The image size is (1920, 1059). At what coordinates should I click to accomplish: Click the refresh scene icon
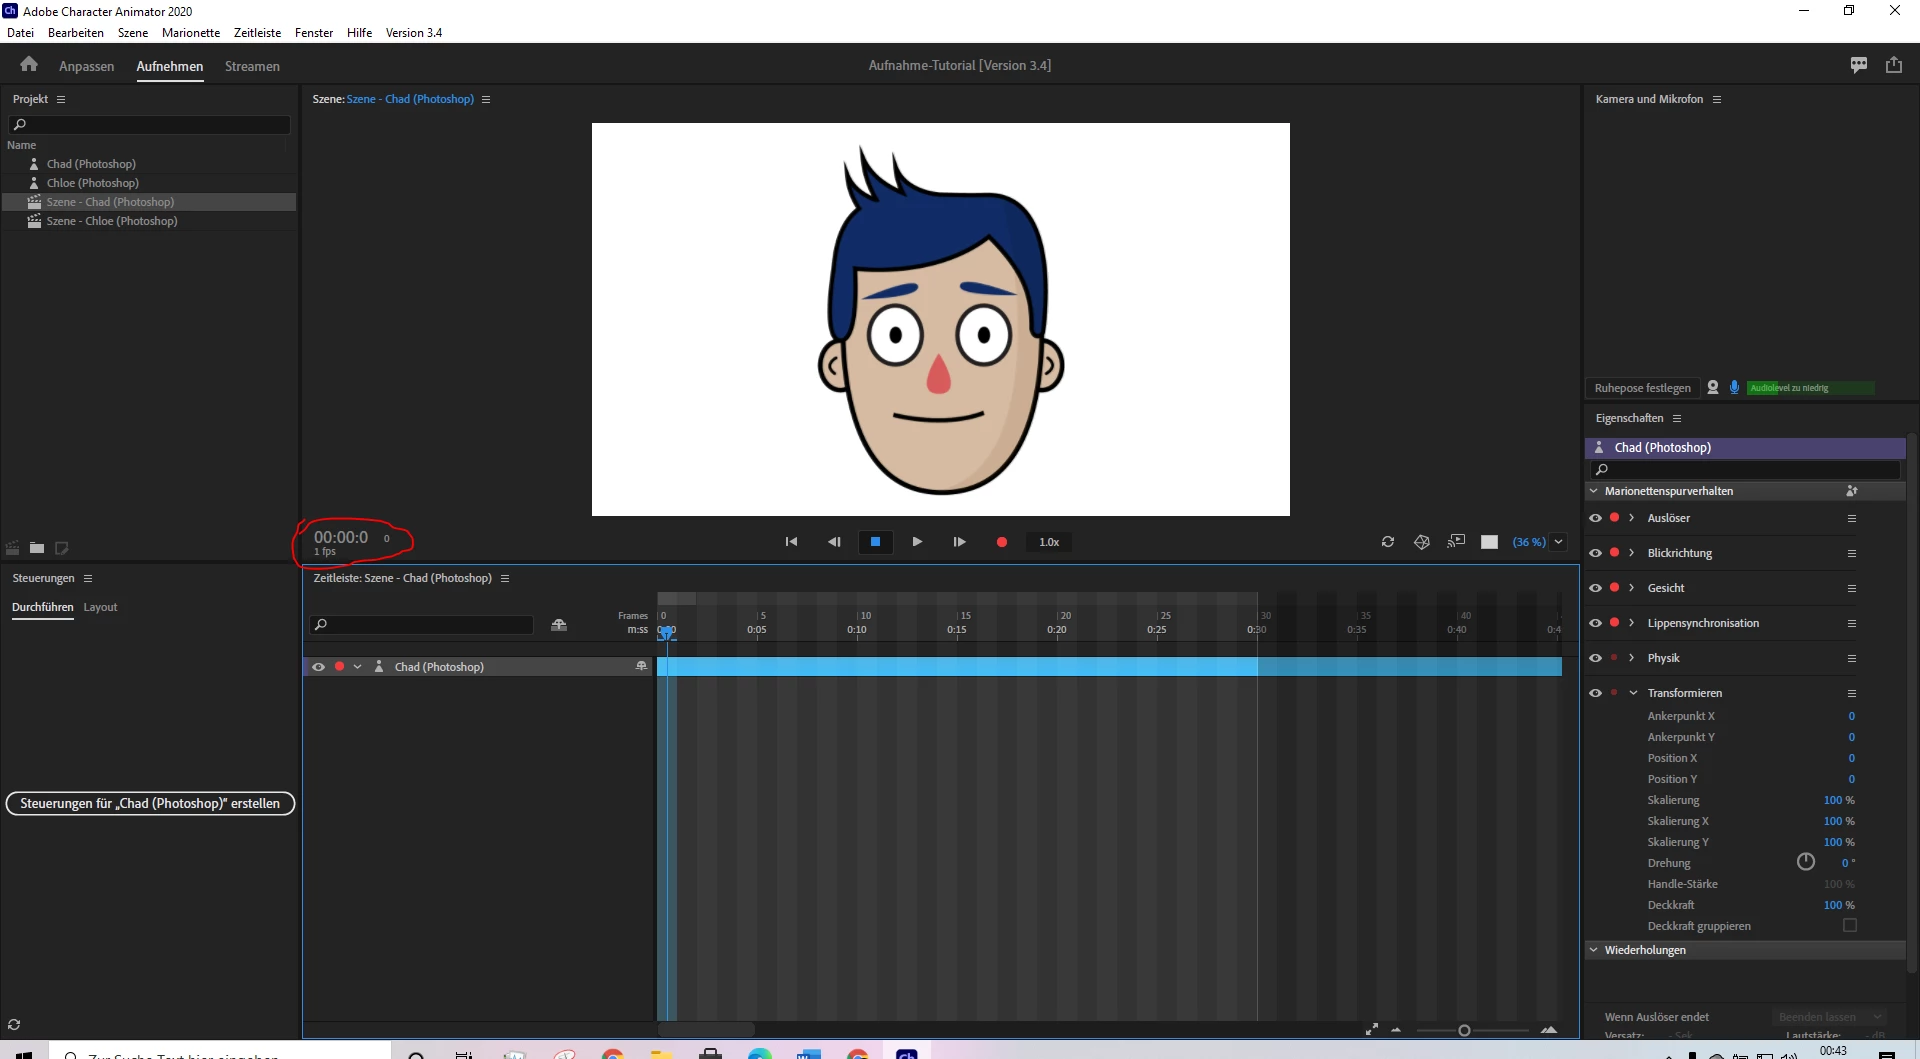1388,542
